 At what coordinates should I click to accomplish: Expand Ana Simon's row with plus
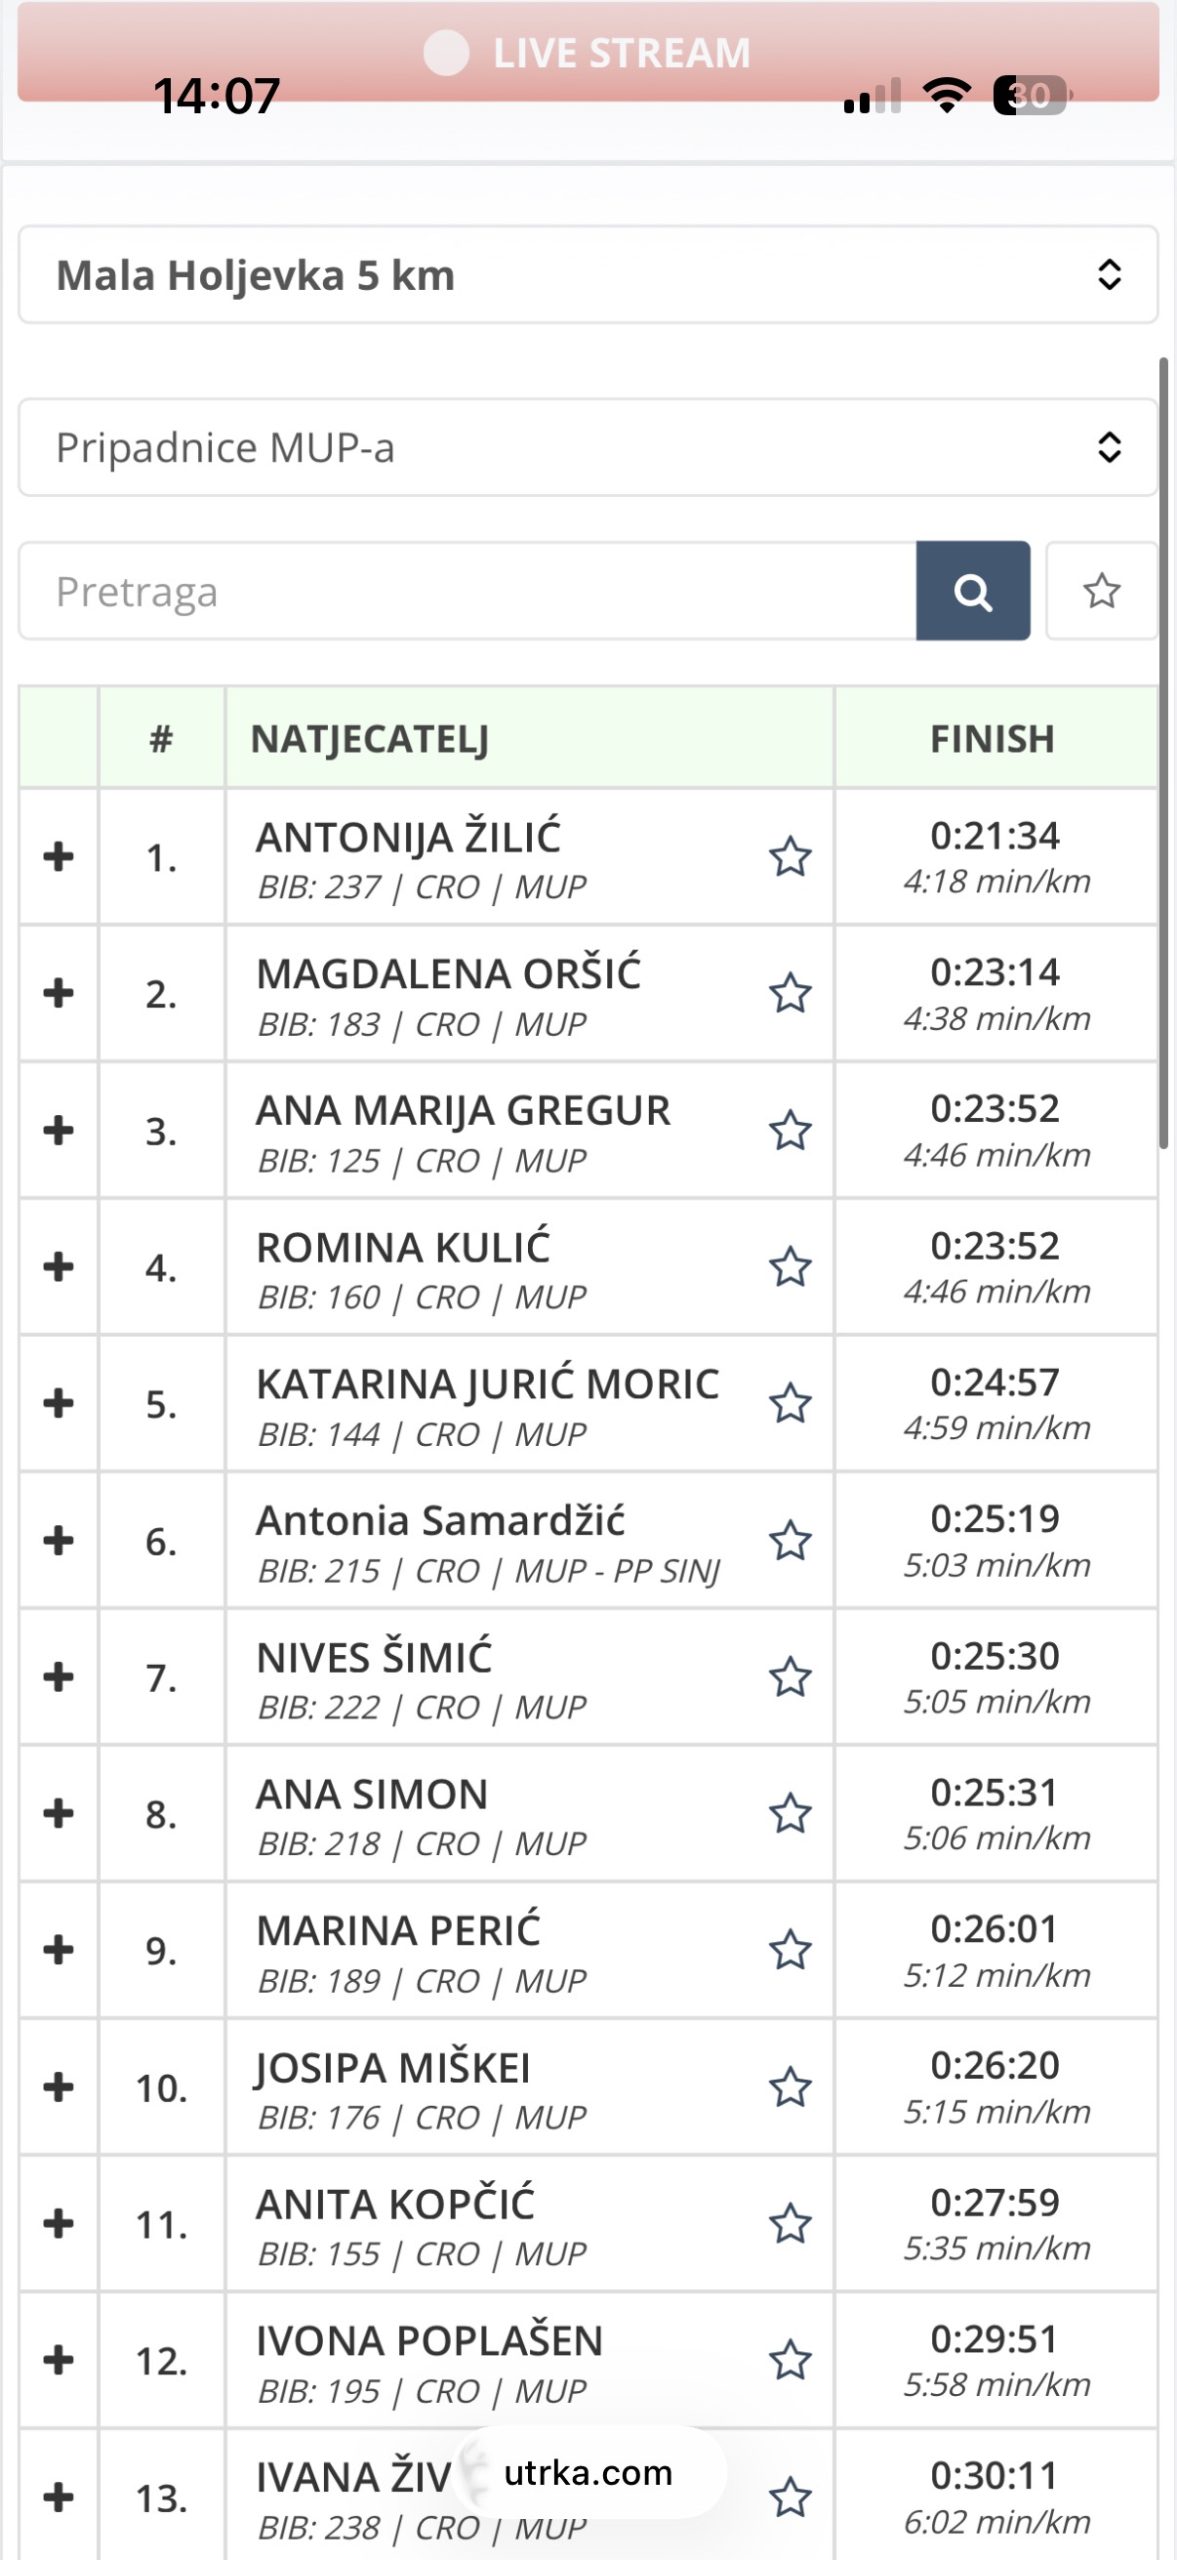point(59,1813)
